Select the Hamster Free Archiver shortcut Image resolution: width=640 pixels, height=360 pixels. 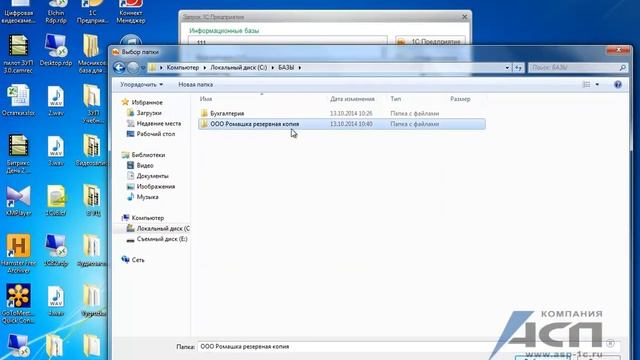pos(18,253)
